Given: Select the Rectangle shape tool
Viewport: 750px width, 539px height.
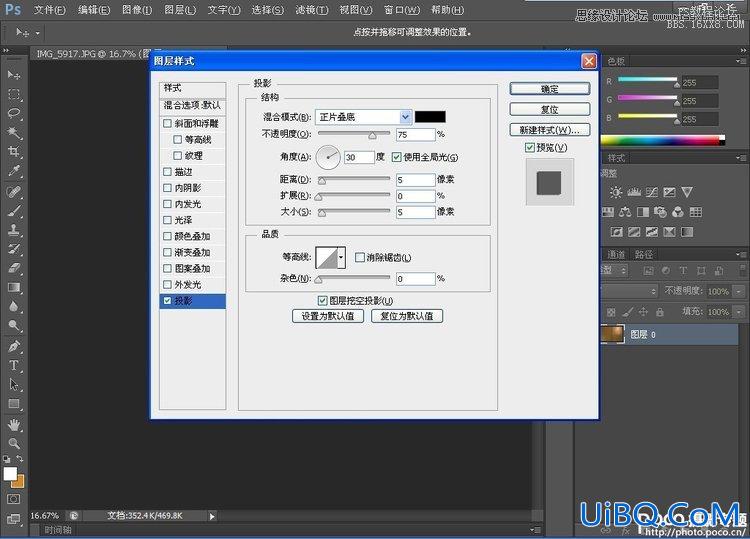Looking at the screenshot, I should (14, 404).
